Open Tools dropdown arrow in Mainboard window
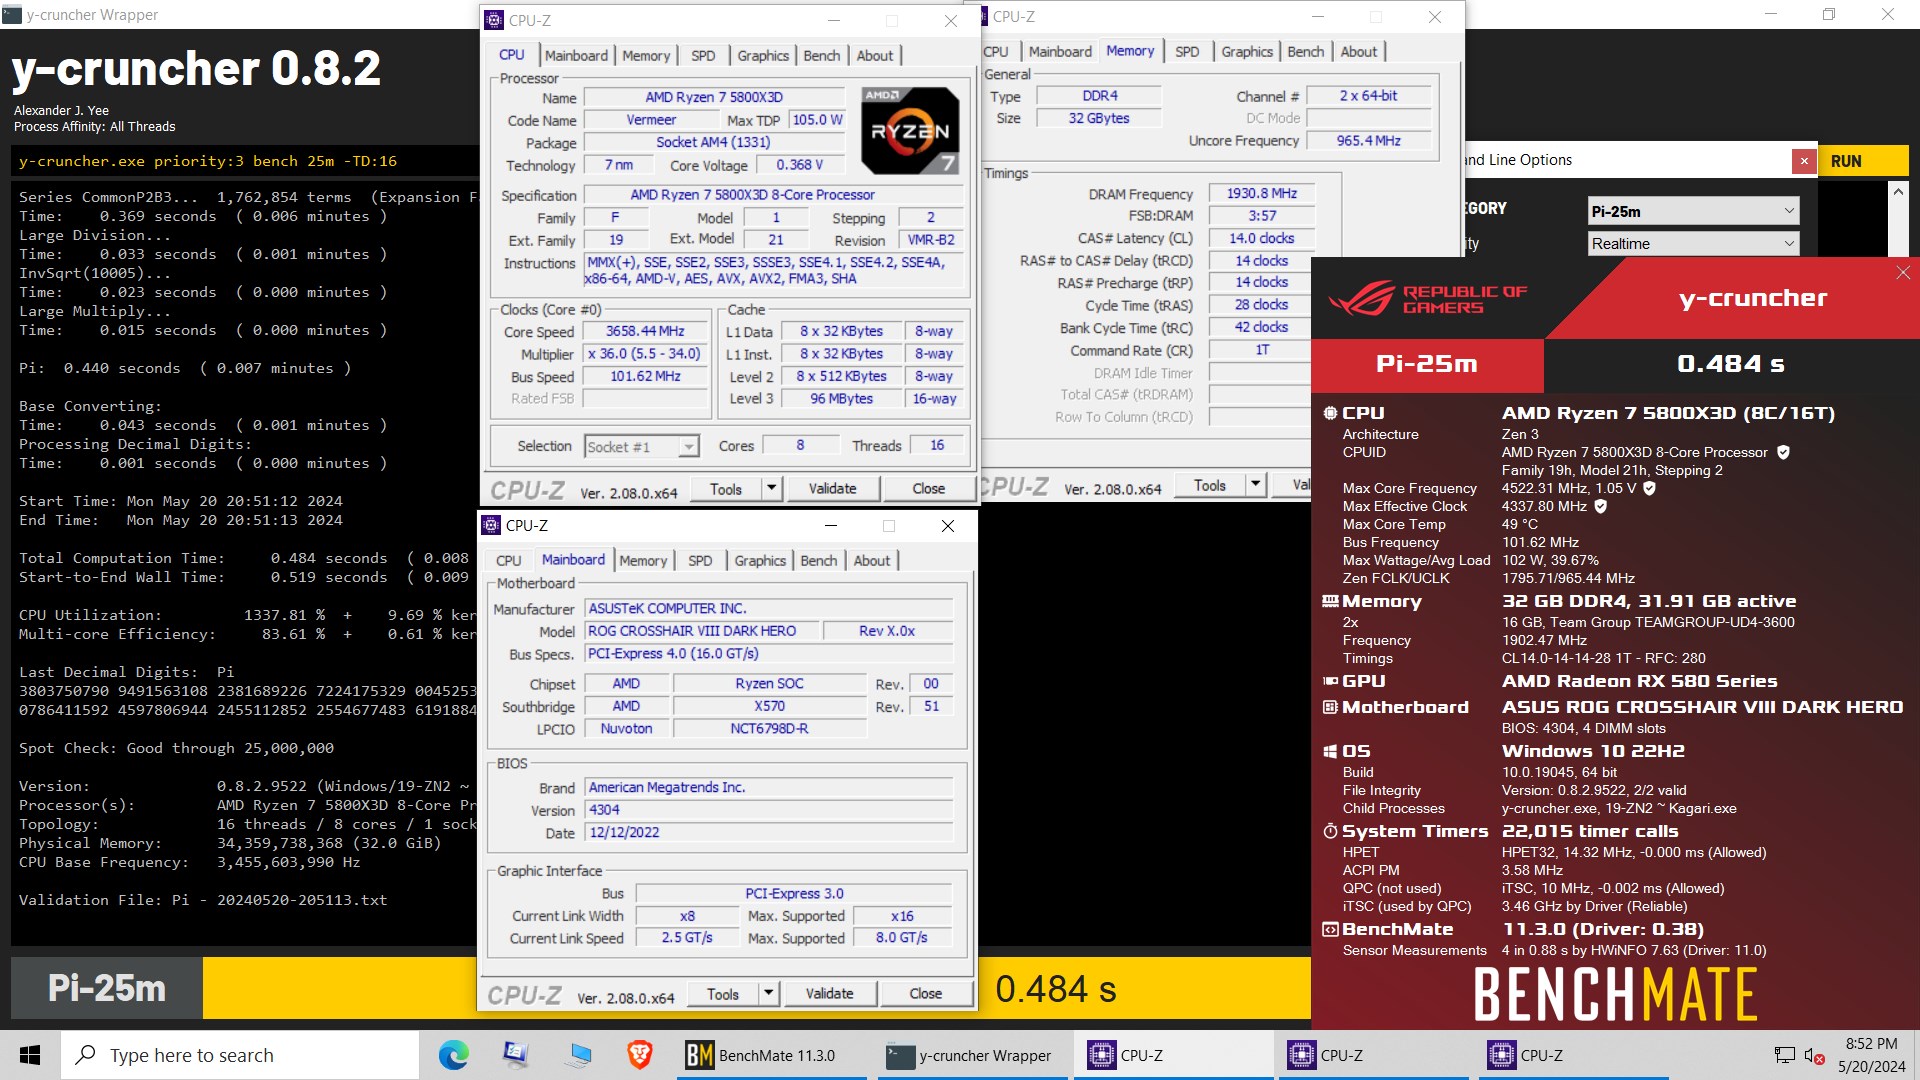The image size is (1920, 1080). coord(768,993)
